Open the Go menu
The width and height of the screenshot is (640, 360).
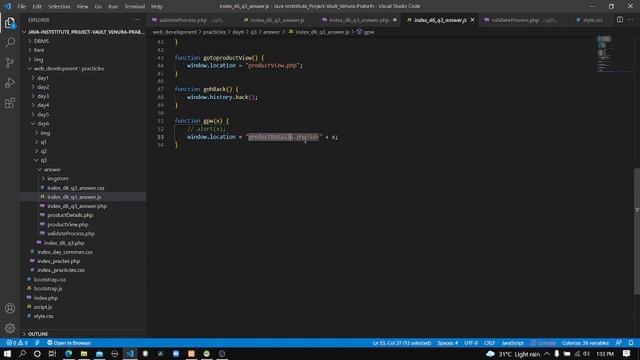[x=98, y=6]
